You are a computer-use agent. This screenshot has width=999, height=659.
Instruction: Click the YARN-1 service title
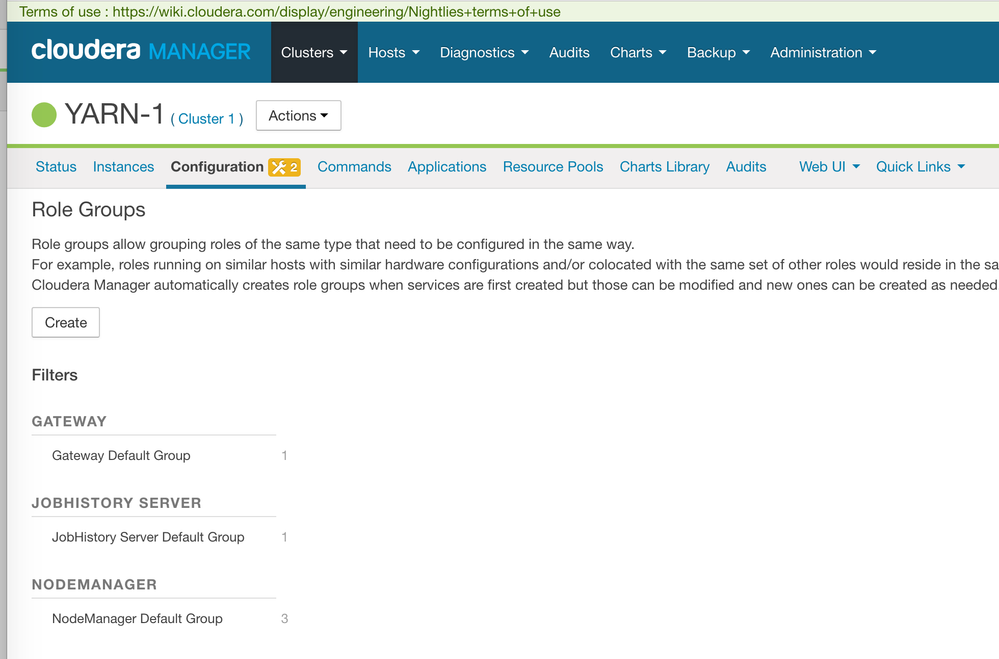tap(114, 115)
